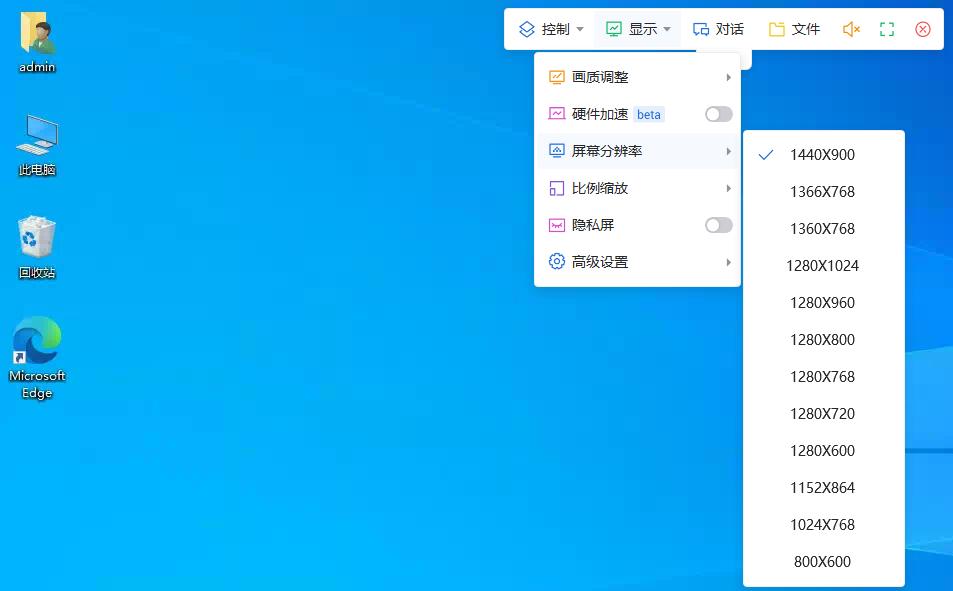
Task: Open the 显示 dropdown menu
Action: click(637, 29)
